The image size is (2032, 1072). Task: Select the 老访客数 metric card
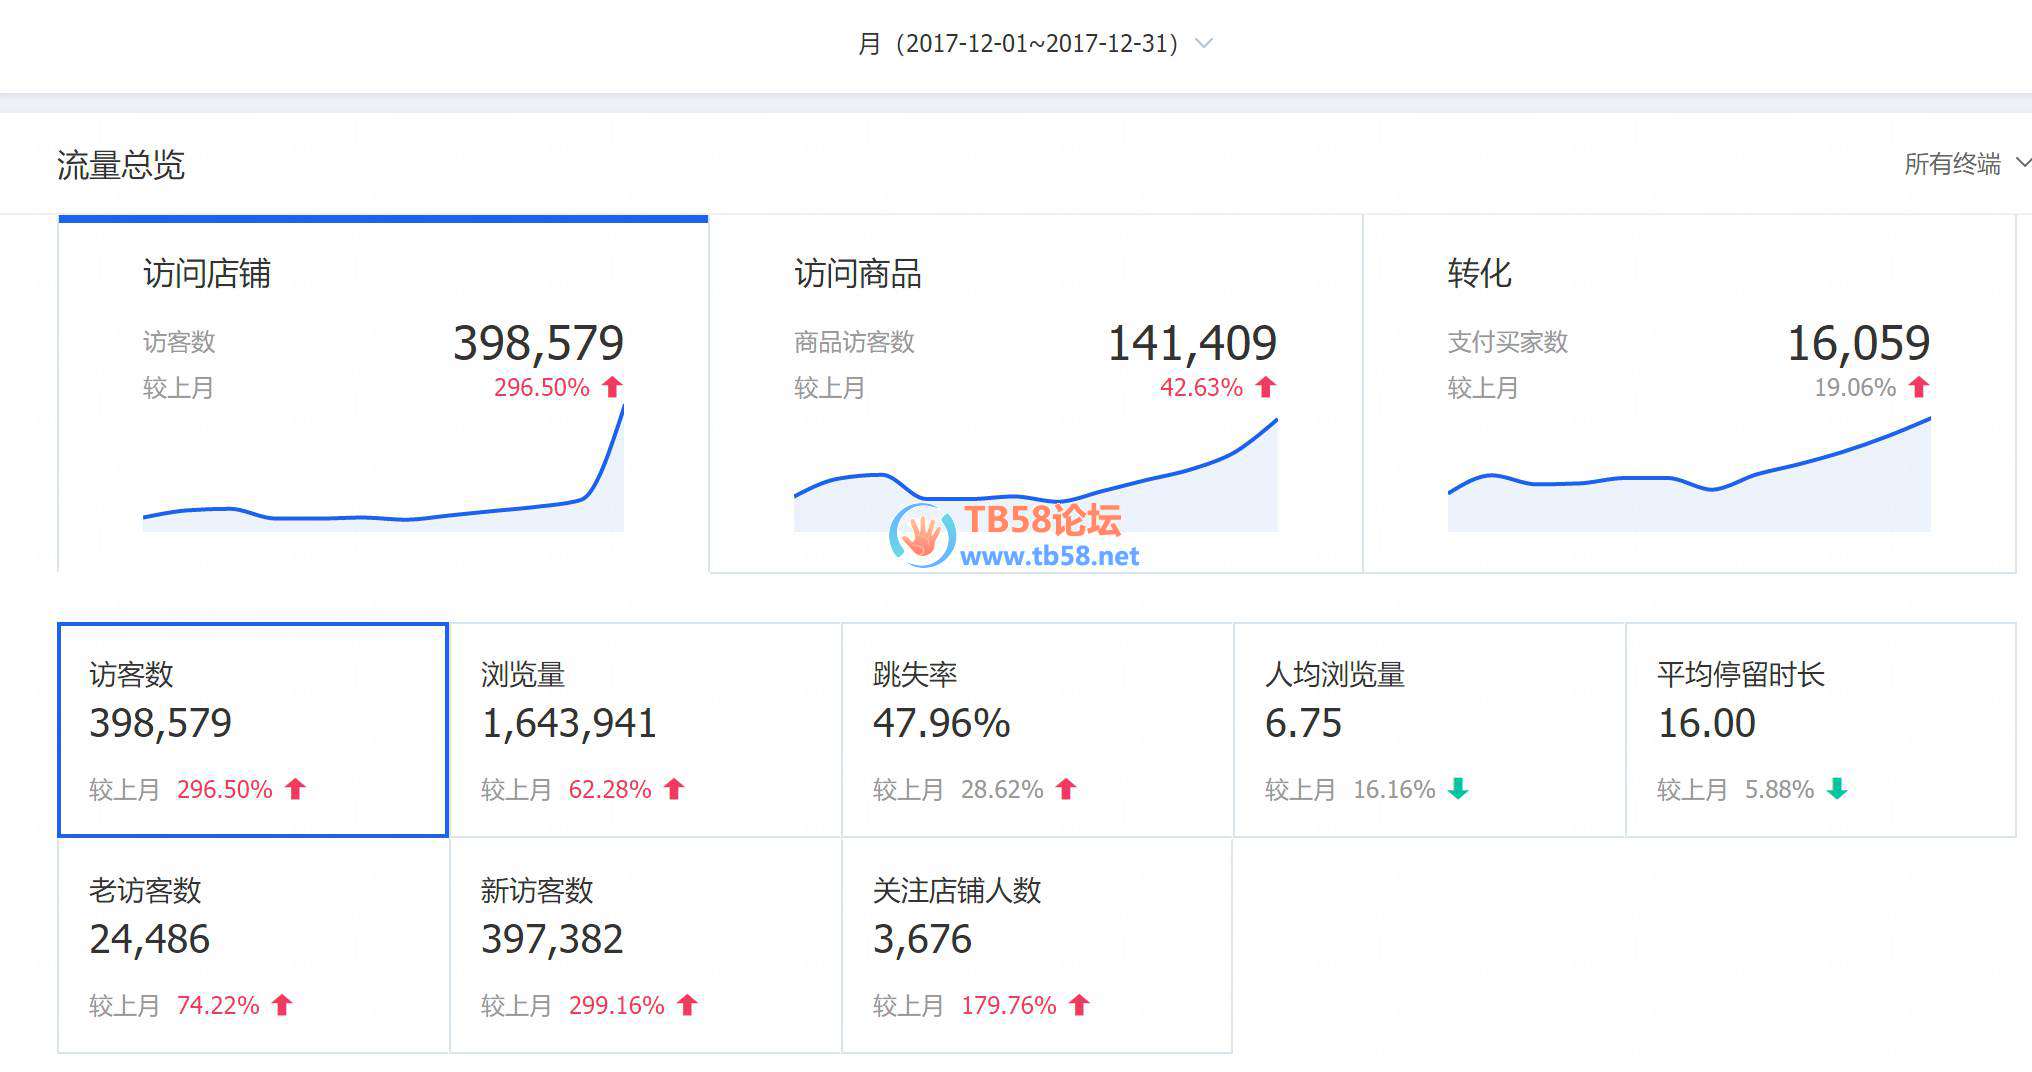(x=252, y=945)
